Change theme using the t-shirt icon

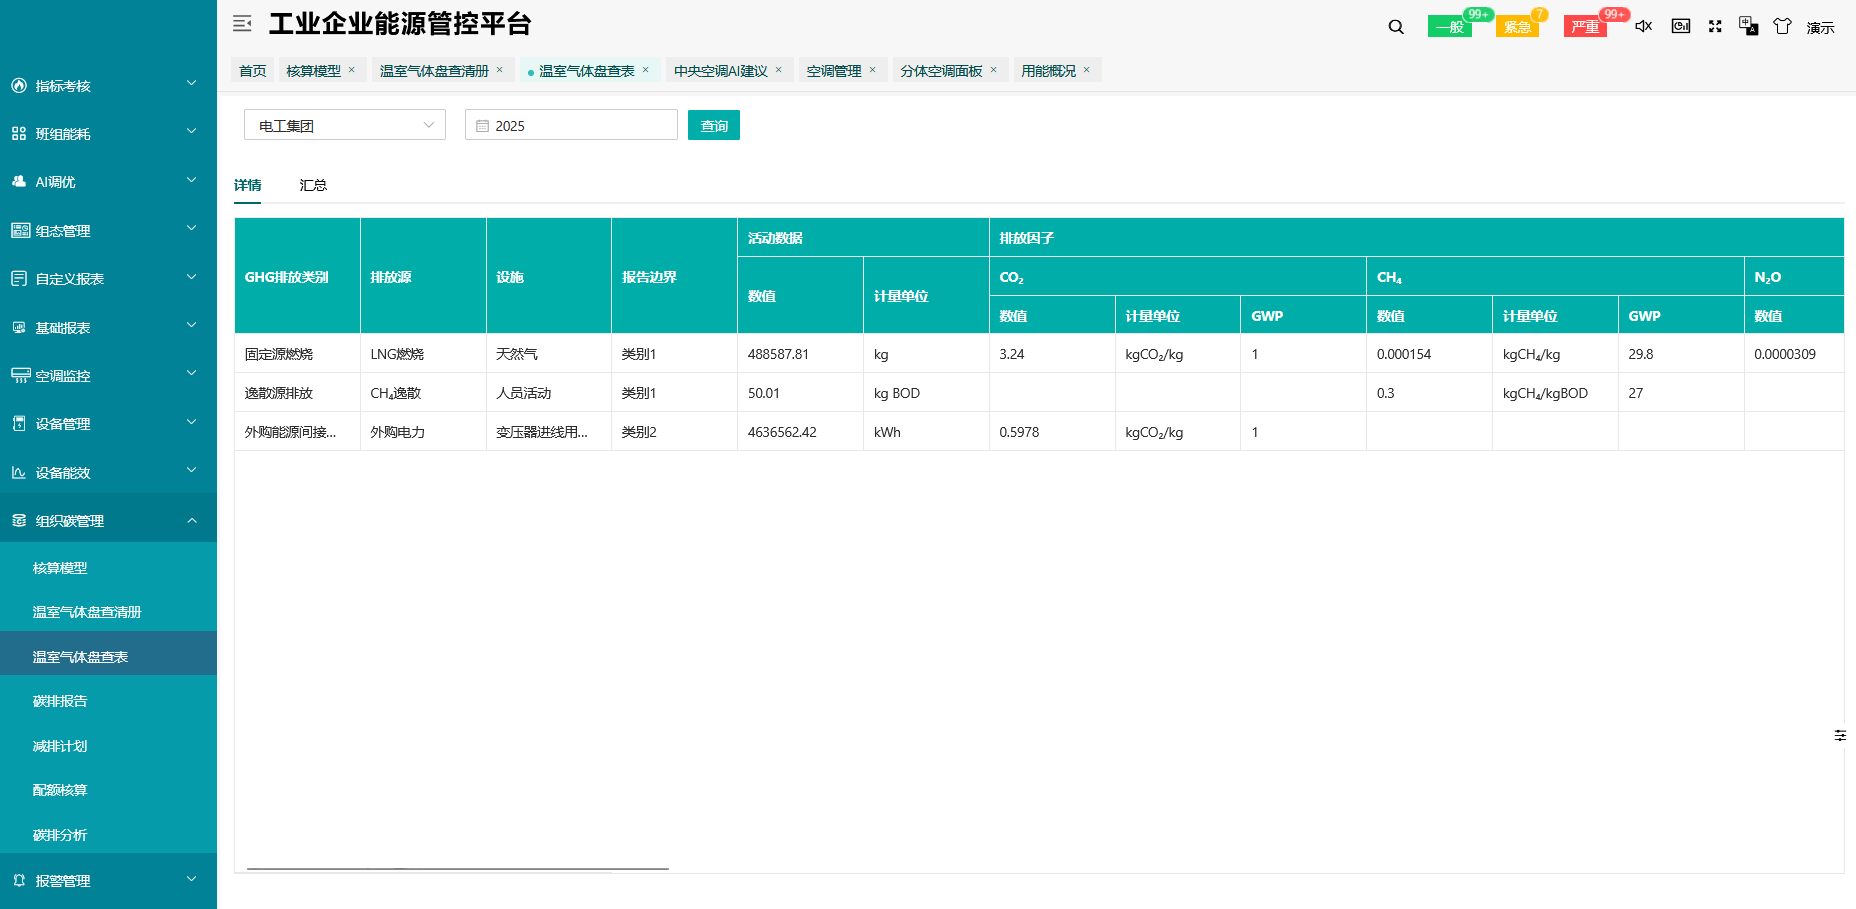pyautogui.click(x=1782, y=27)
